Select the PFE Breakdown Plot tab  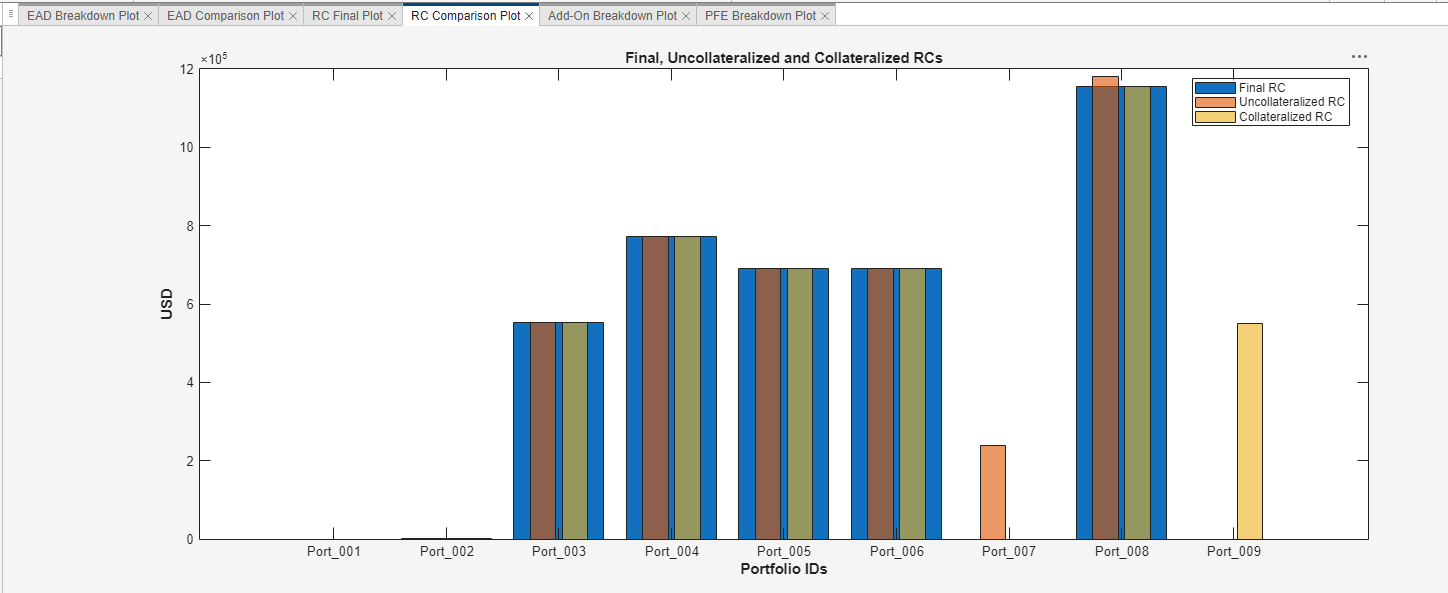[765, 15]
